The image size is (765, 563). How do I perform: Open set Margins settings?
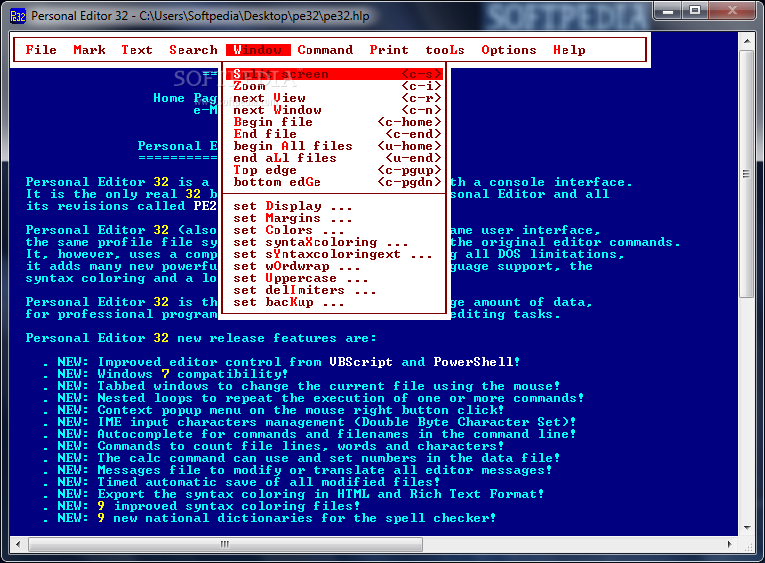[334, 218]
